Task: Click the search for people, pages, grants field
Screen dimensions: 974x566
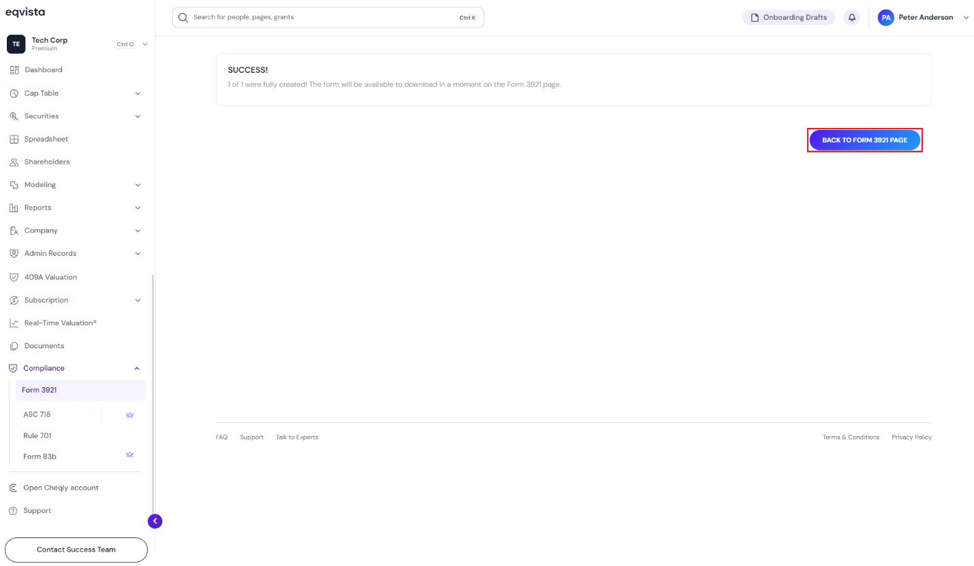Action: [328, 17]
